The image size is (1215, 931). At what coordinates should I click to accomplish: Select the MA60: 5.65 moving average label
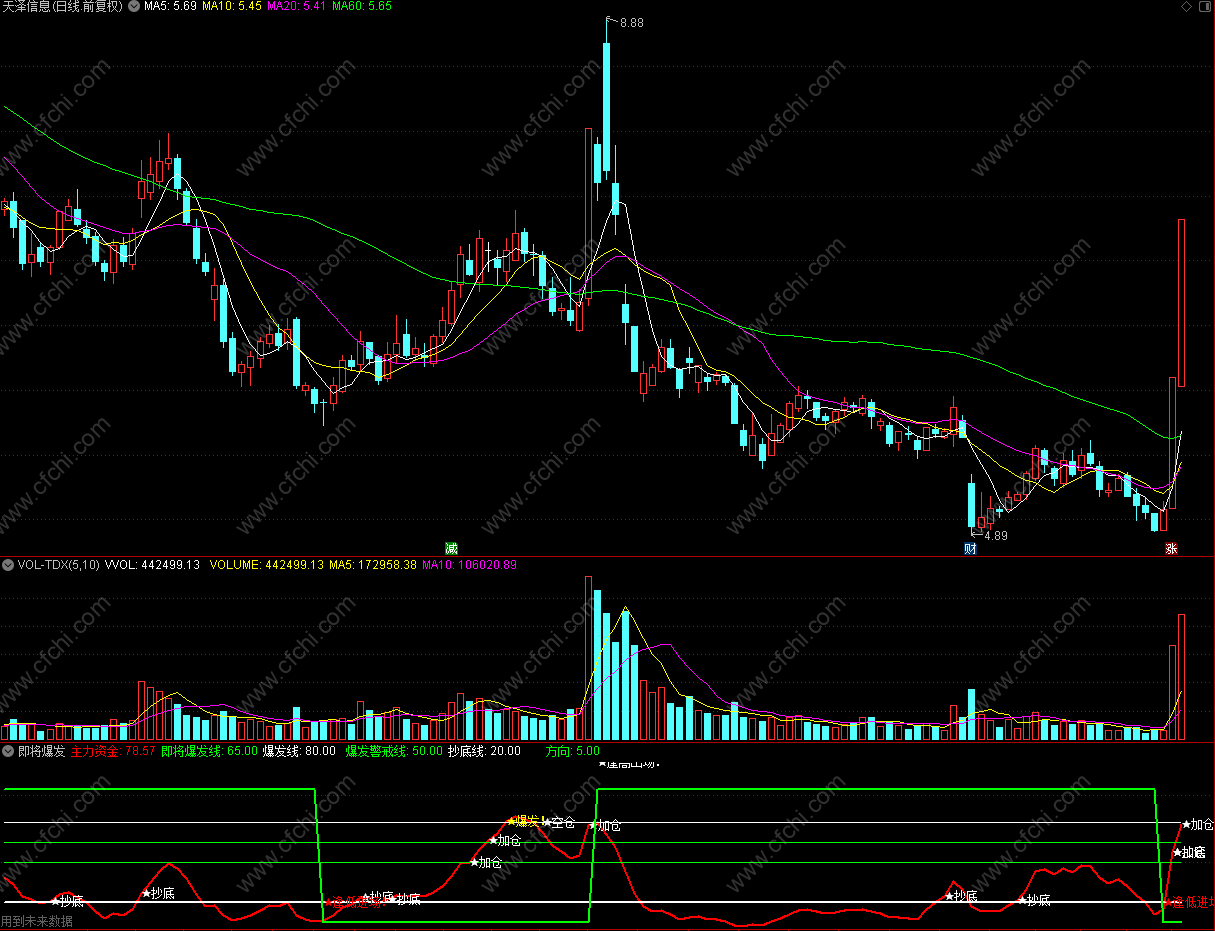(362, 7)
